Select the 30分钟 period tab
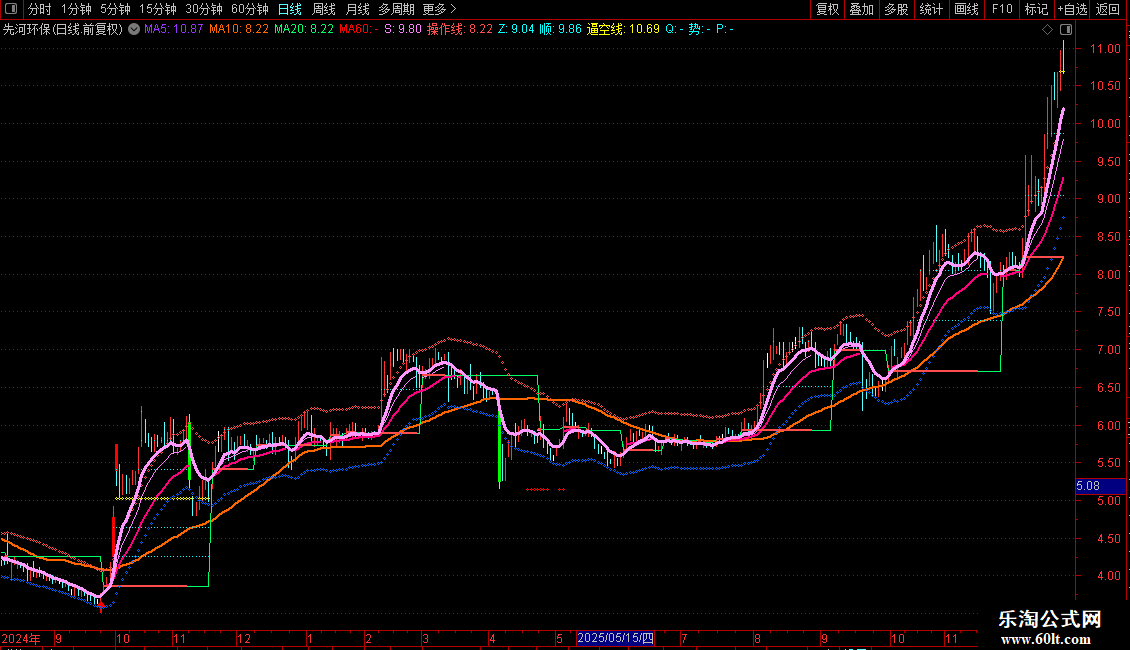Image resolution: width=1130 pixels, height=650 pixels. pos(204,9)
